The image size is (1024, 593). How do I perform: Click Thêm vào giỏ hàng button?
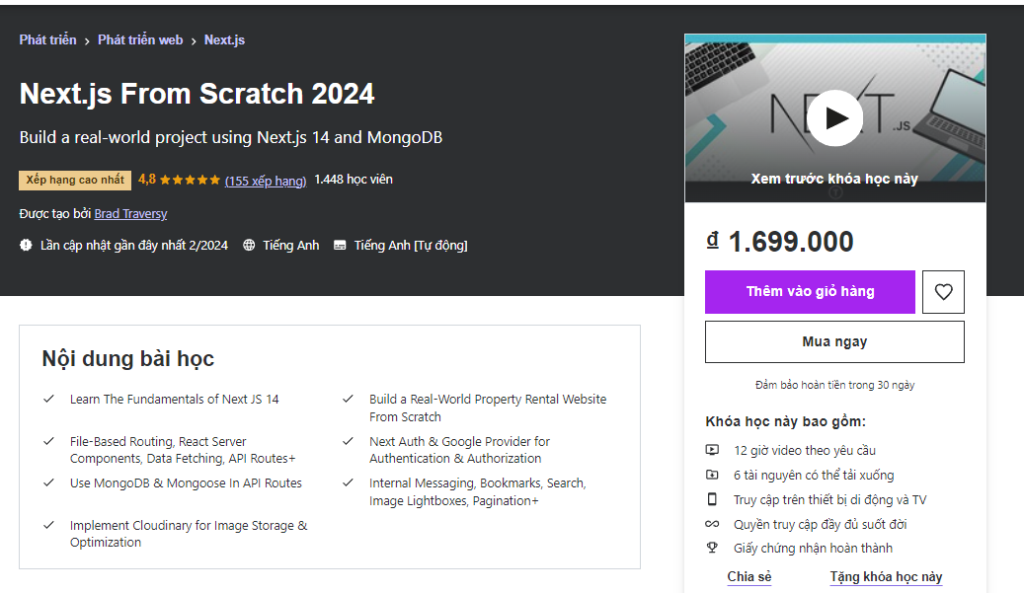click(x=810, y=292)
